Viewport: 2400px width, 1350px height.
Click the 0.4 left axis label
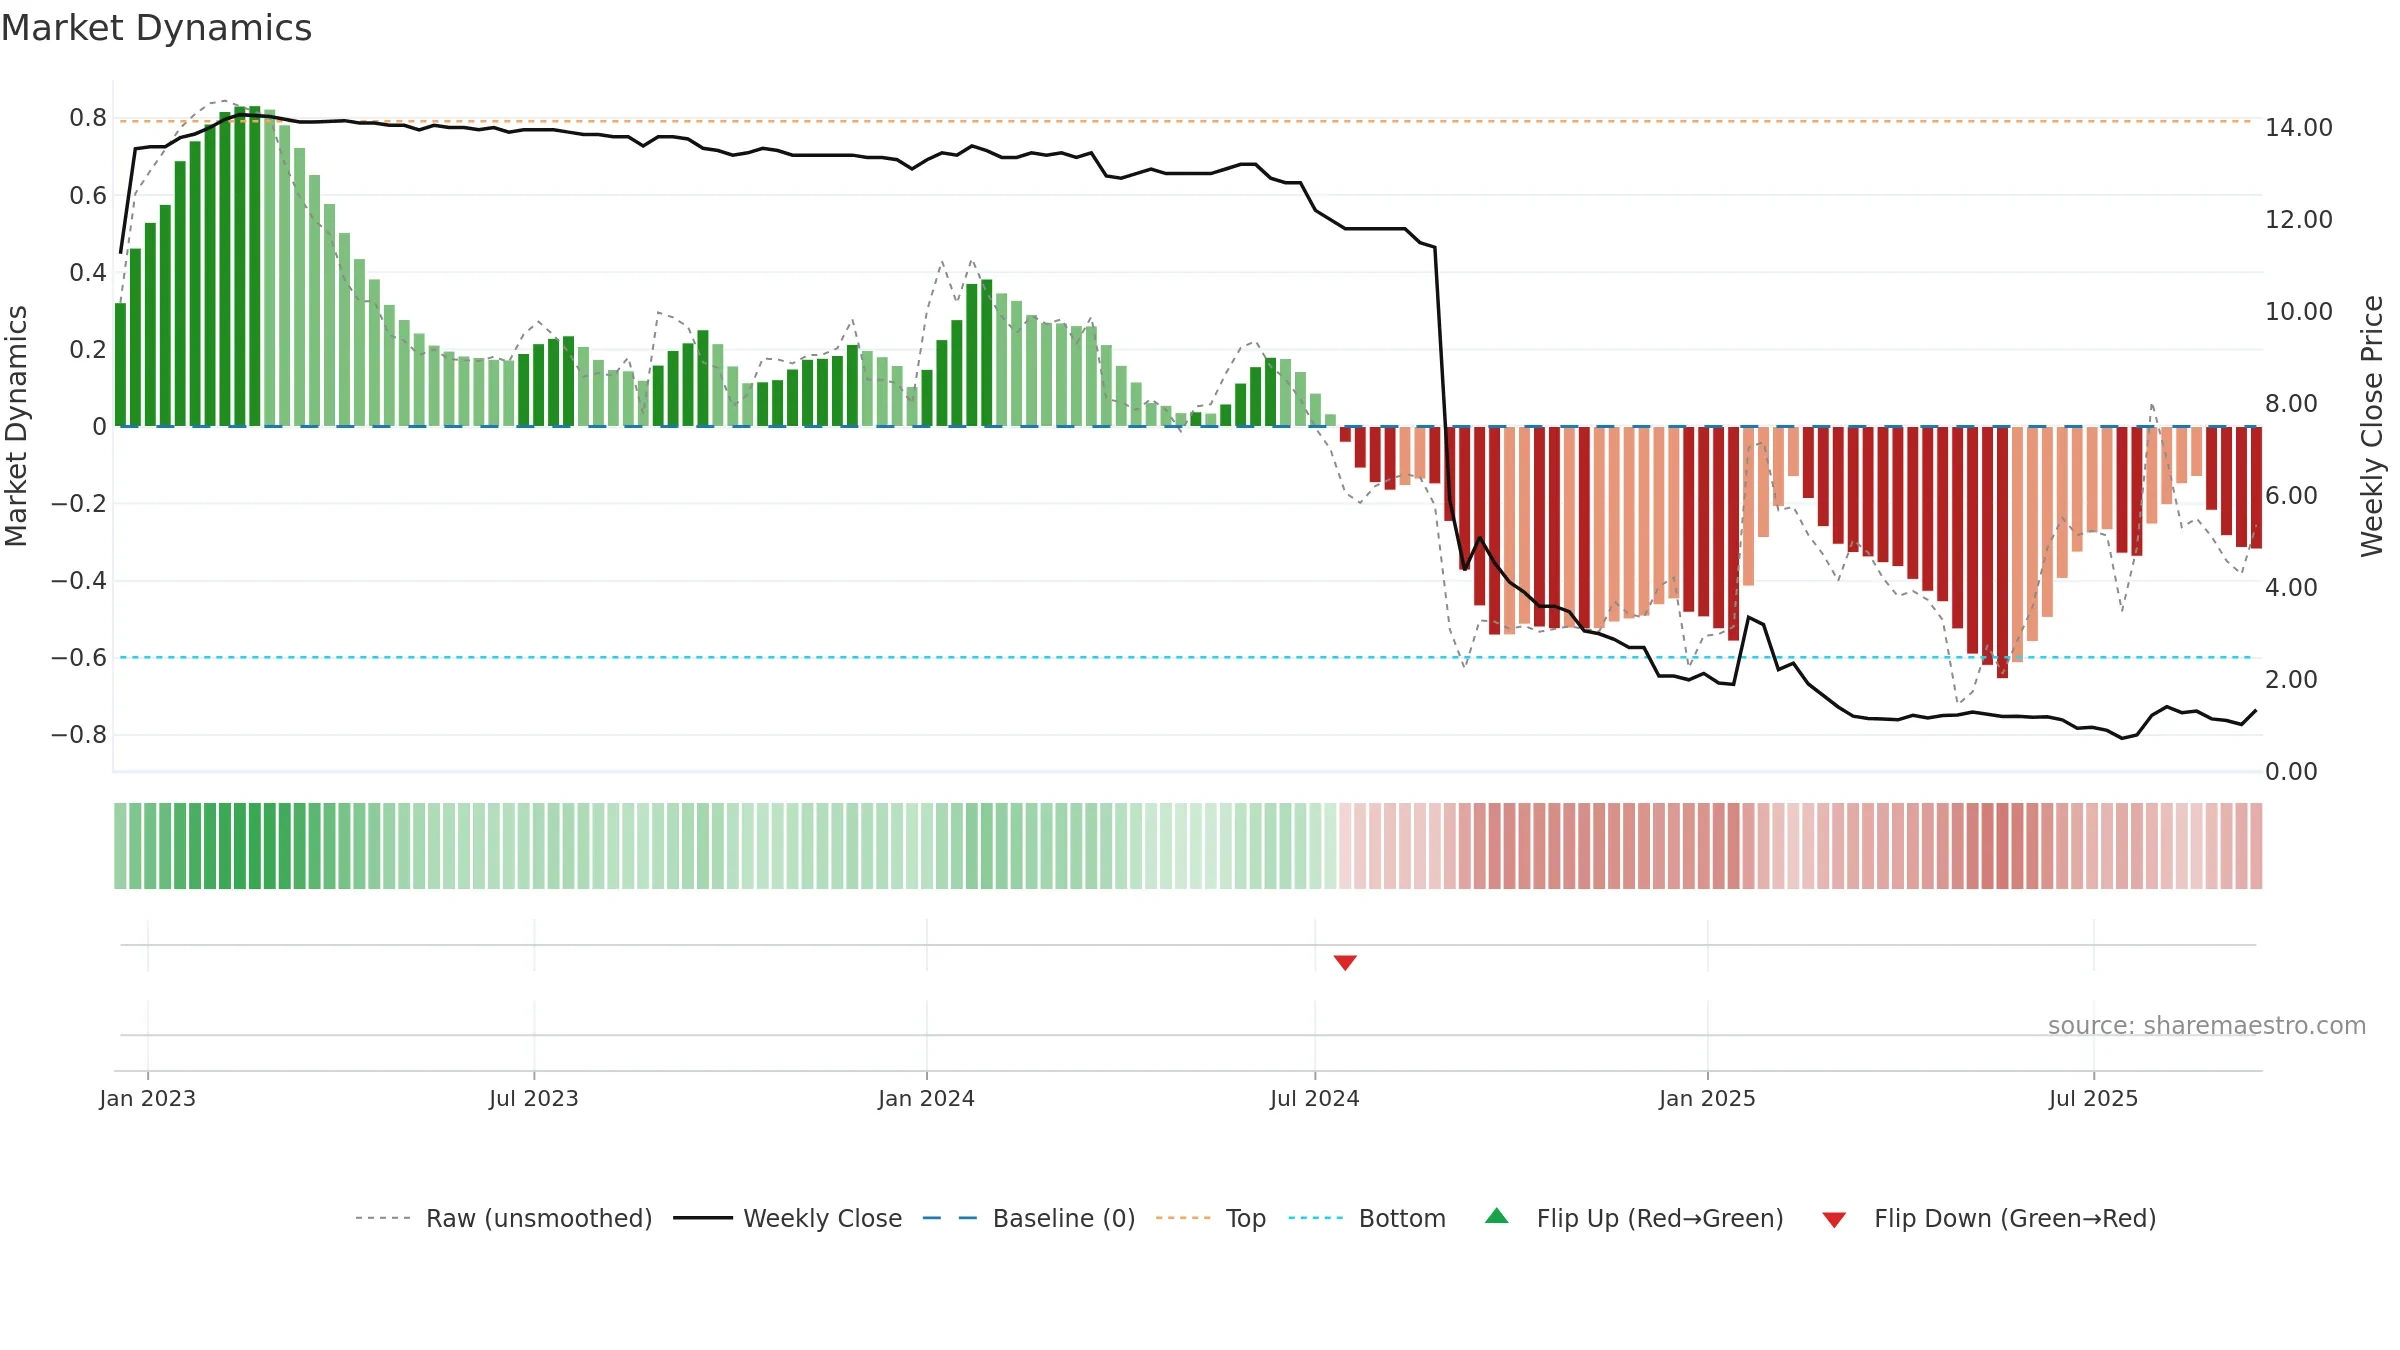point(88,273)
